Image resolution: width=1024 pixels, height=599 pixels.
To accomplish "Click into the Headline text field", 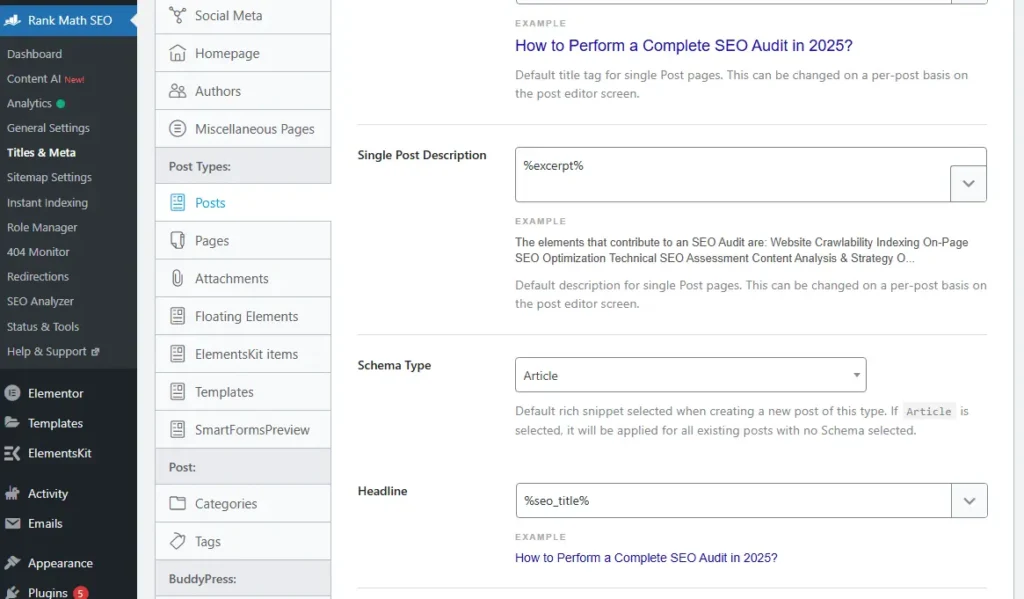I will (x=733, y=501).
